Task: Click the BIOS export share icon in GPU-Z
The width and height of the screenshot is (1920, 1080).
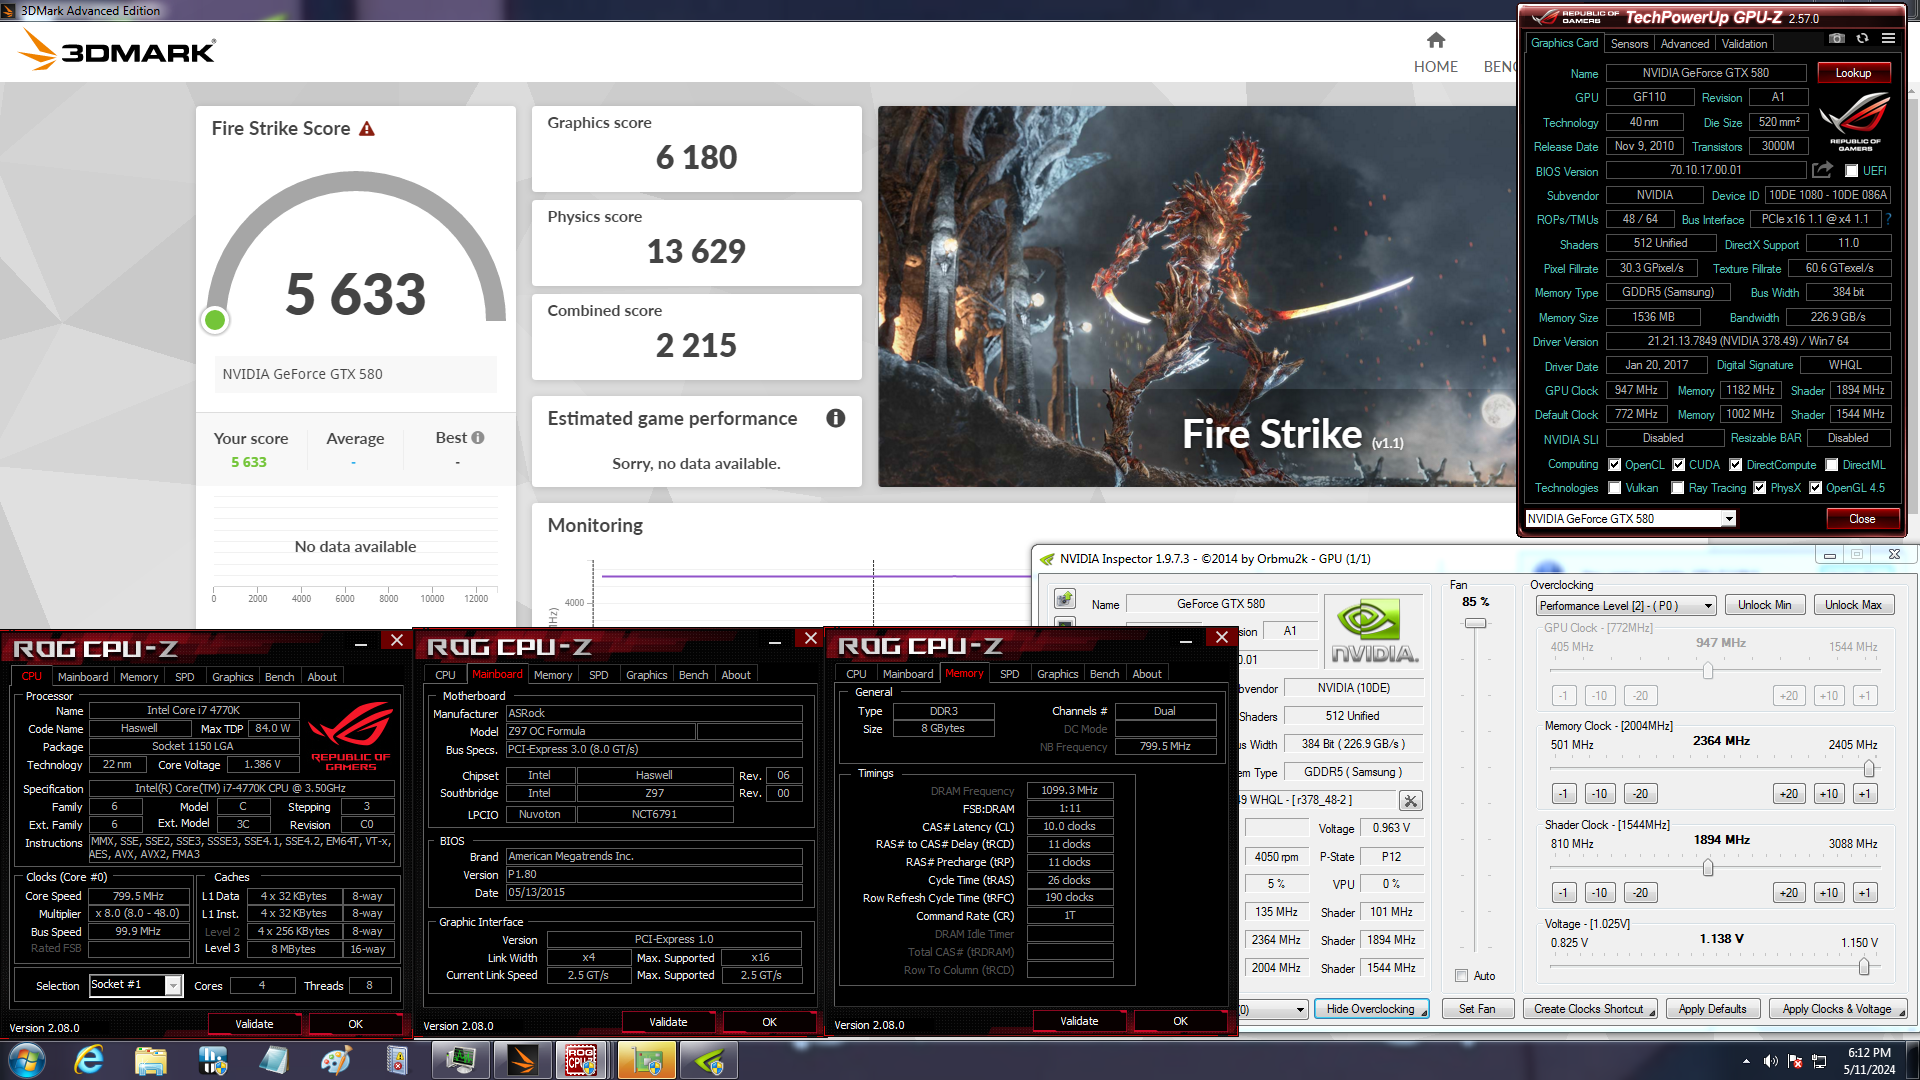Action: (1822, 170)
